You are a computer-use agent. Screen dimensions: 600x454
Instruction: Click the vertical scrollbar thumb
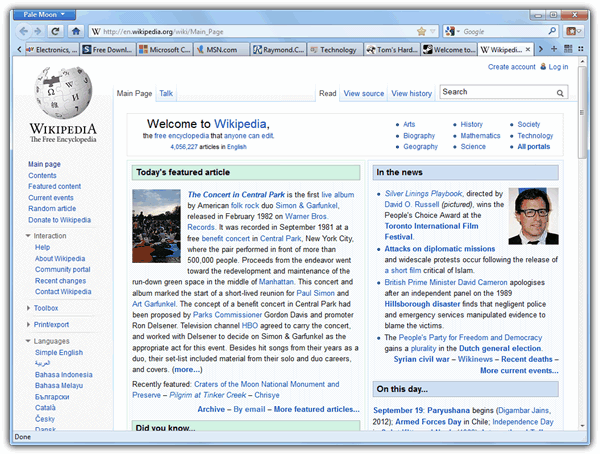582,113
